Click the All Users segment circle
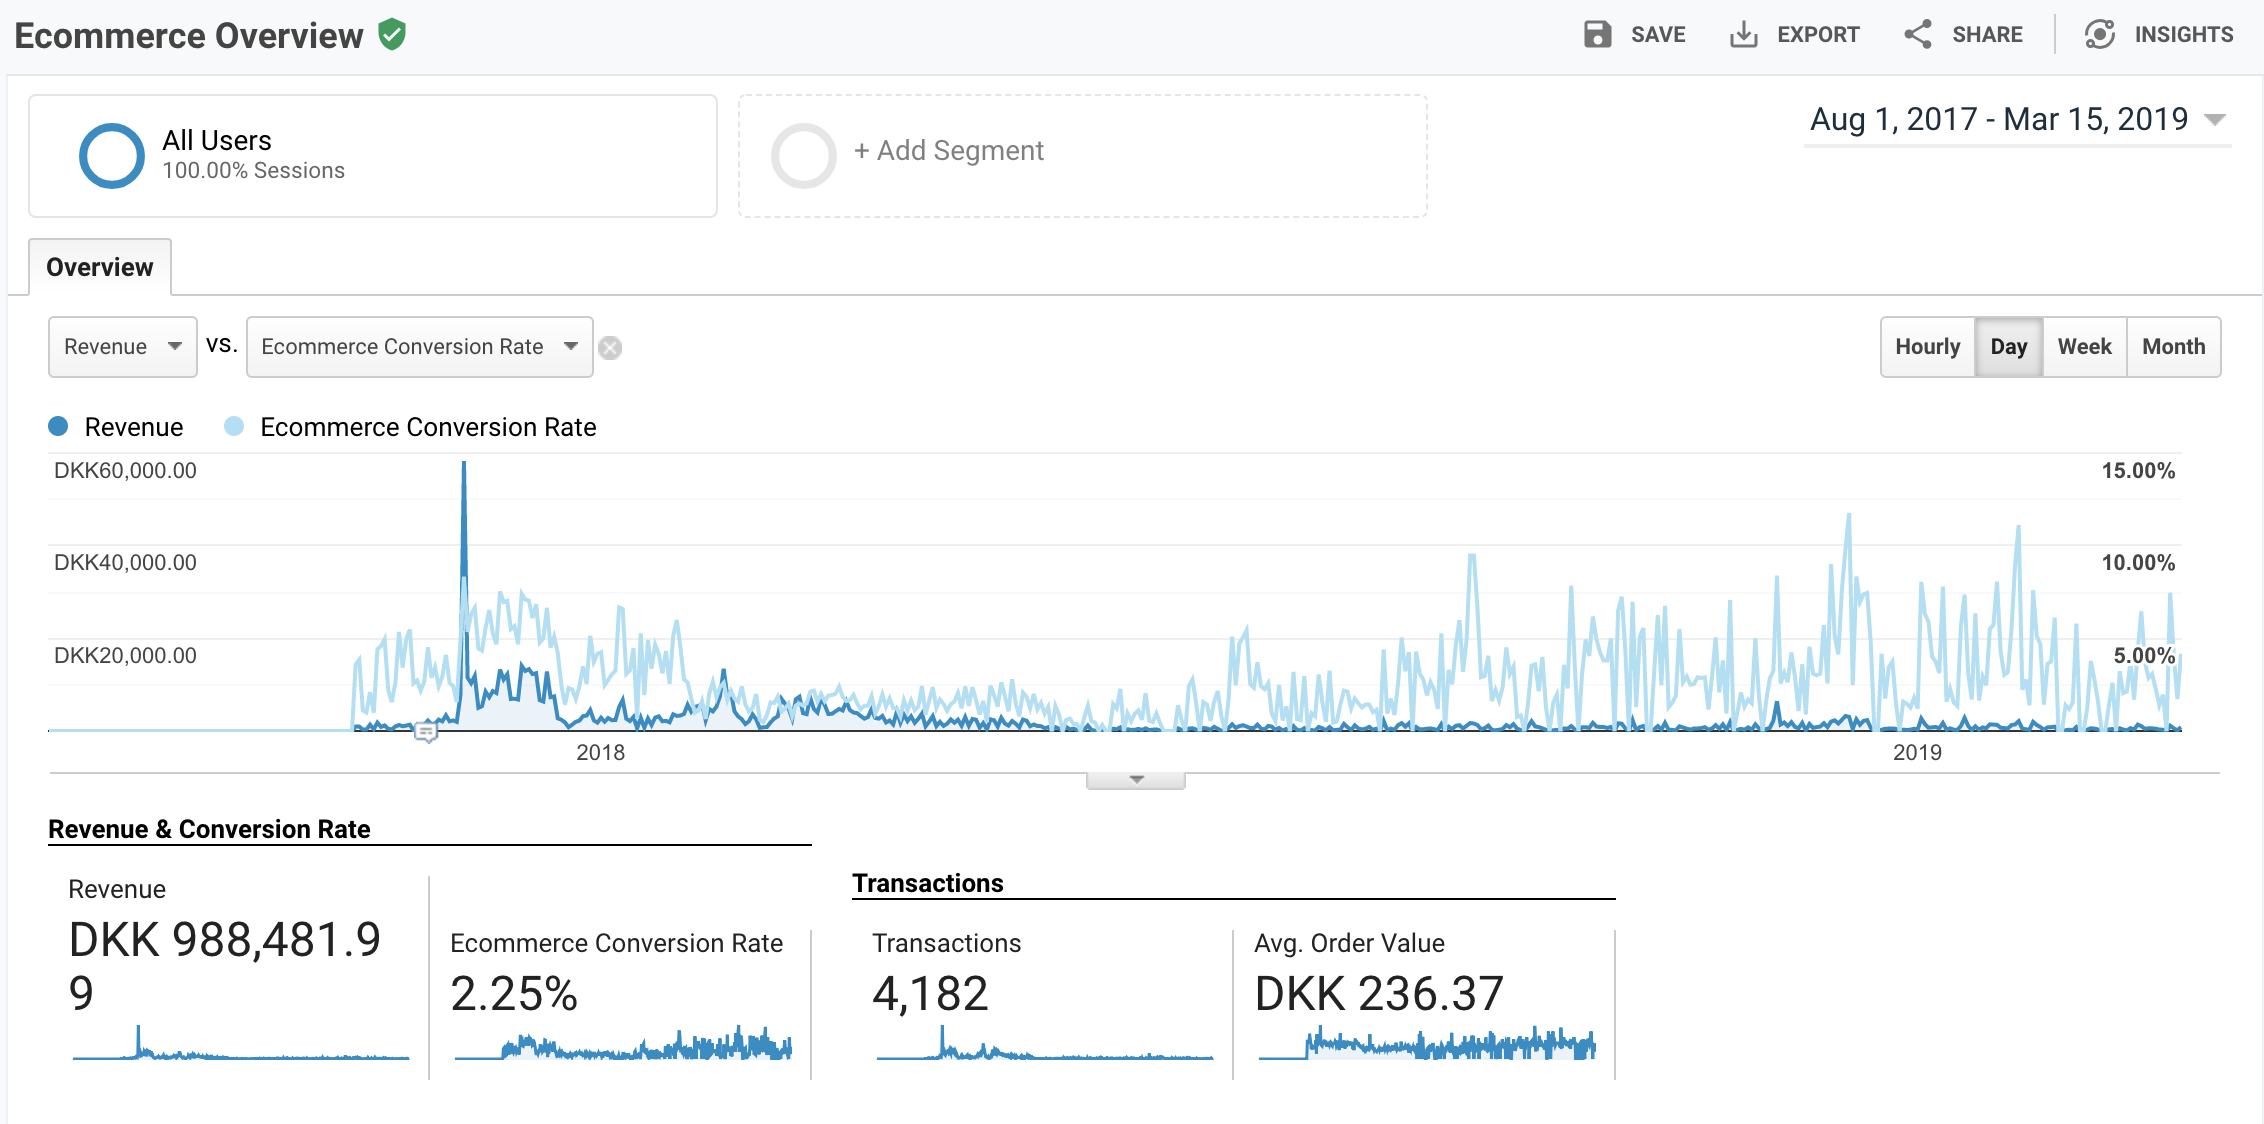2264x1124 pixels. pyautogui.click(x=112, y=155)
